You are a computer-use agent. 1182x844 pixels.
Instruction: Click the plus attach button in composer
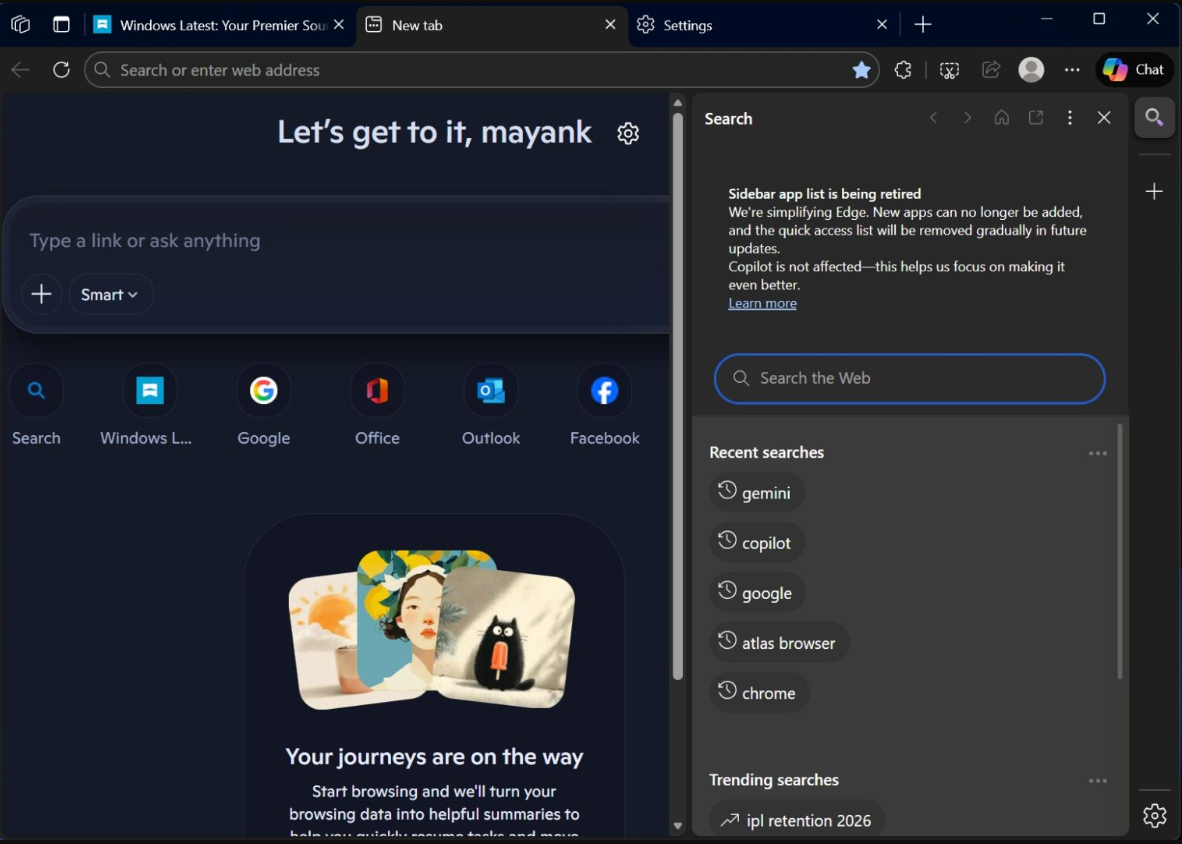pos(41,294)
